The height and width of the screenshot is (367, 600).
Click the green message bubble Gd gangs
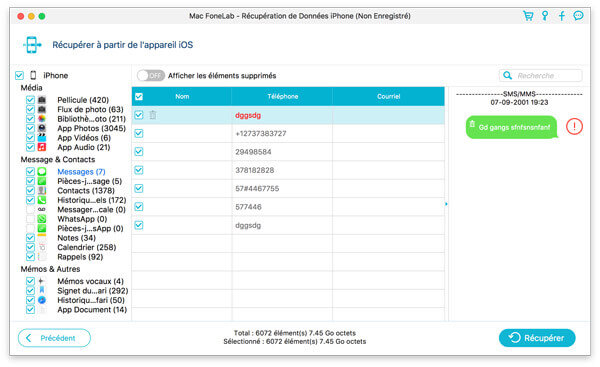pyautogui.click(x=511, y=127)
